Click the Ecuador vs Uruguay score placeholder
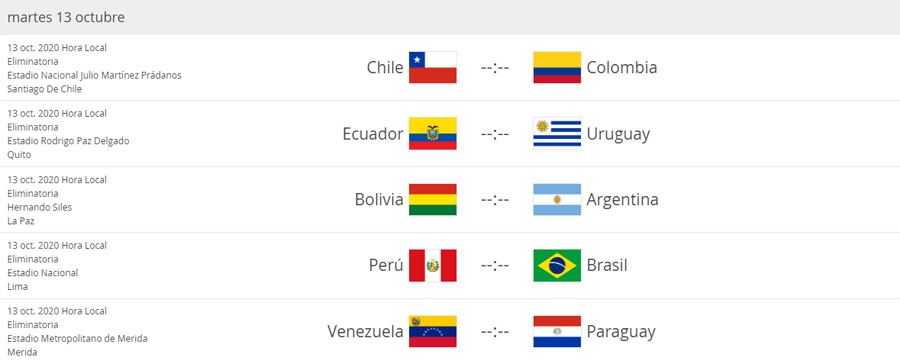This screenshot has height=364, width=900. point(495,134)
